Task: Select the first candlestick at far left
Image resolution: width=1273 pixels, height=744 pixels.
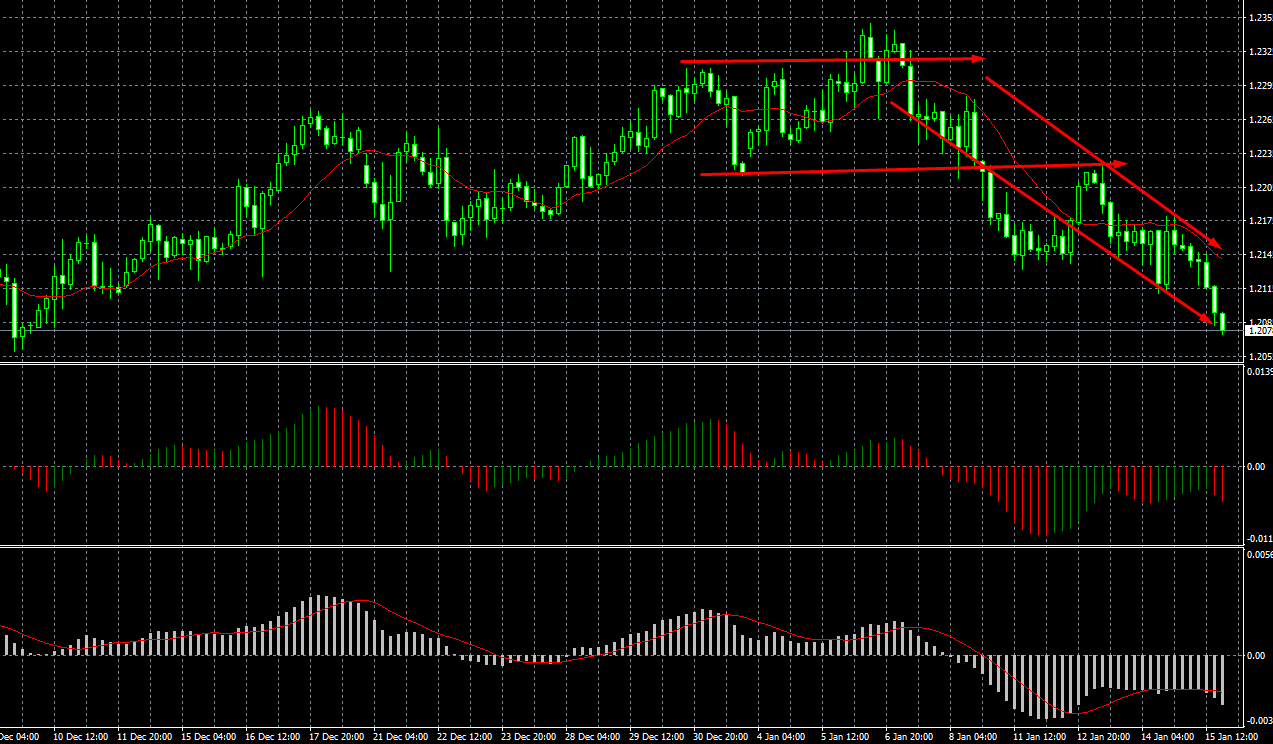Action: [6, 277]
